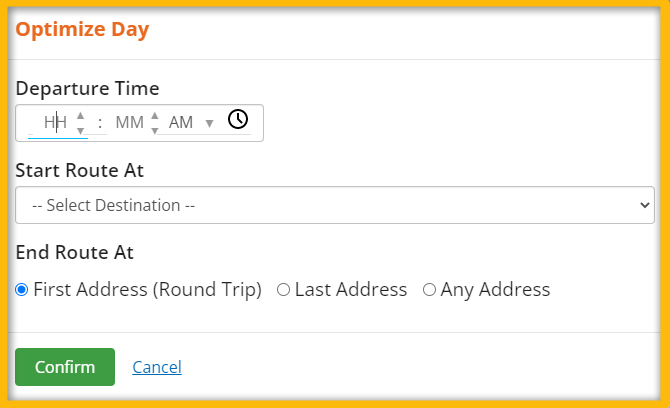Image resolution: width=670 pixels, height=408 pixels.
Task: Confirm the day optimization
Action: [x=65, y=367]
